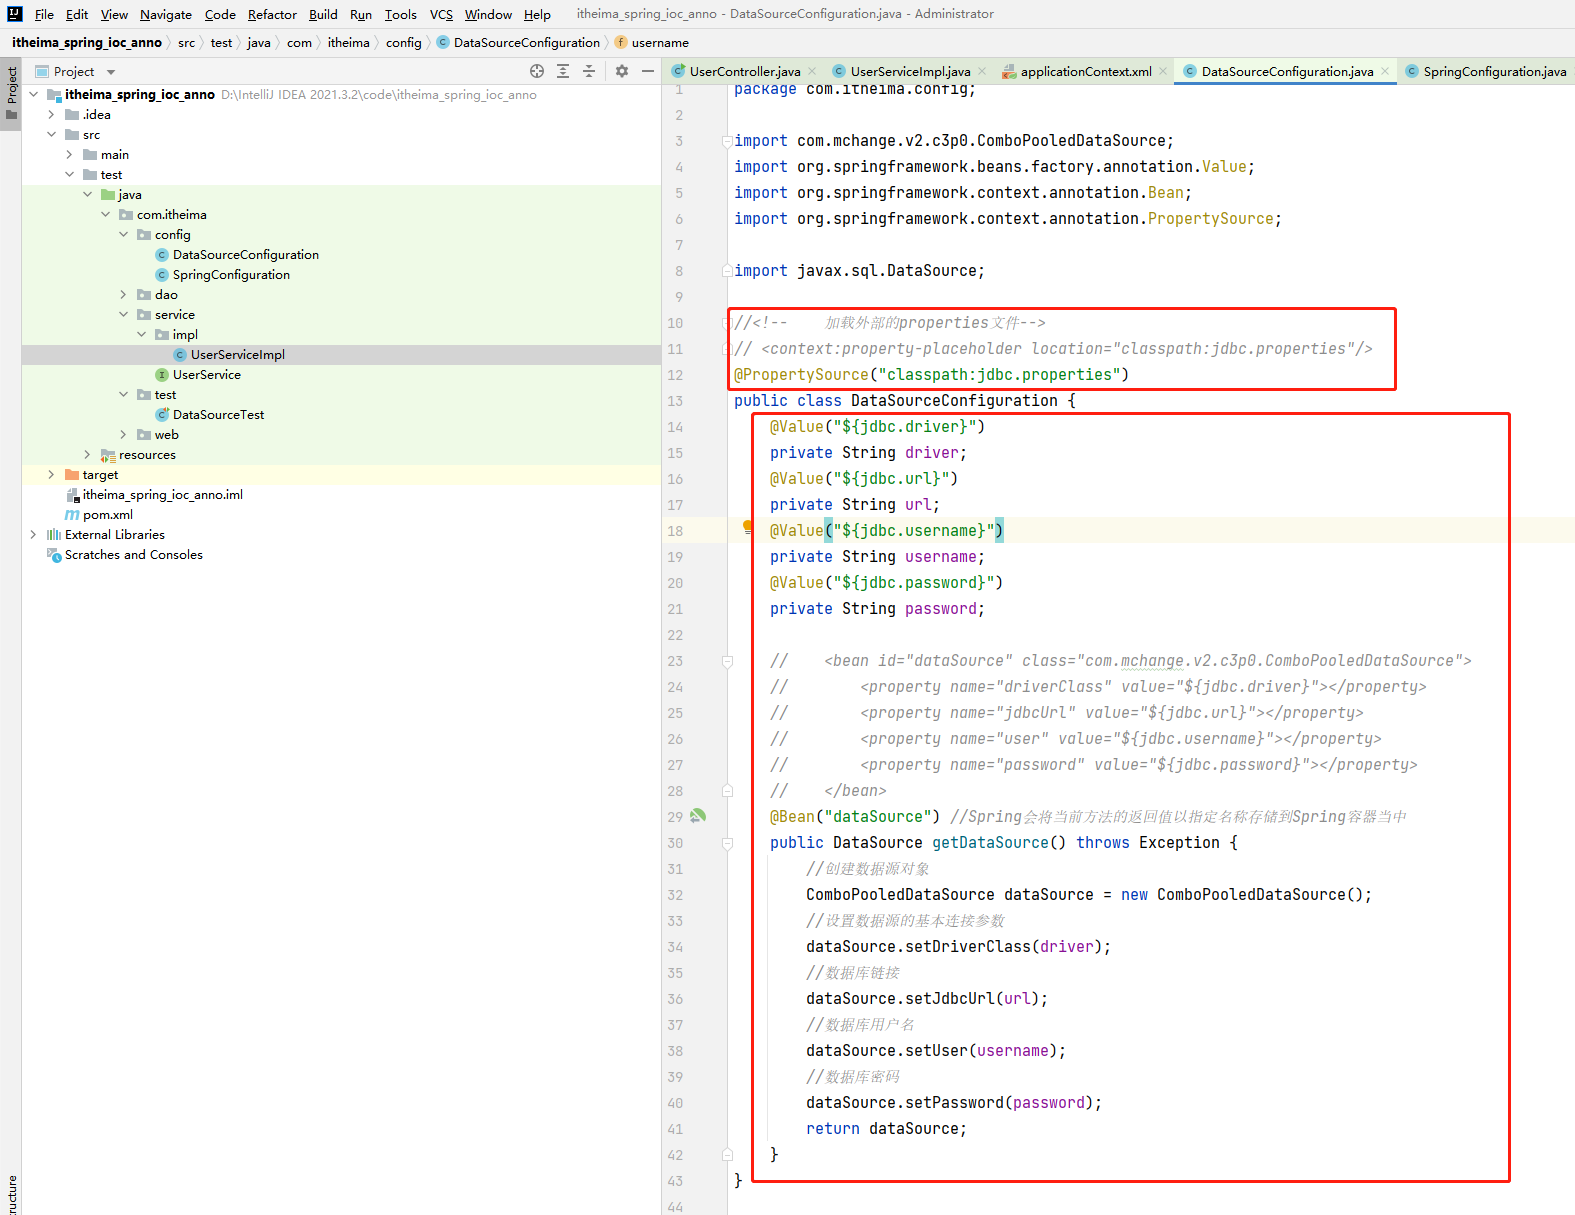Viewport: 1575px width, 1215px height.
Task: Click the username breadcrumb segment
Action: [651, 42]
